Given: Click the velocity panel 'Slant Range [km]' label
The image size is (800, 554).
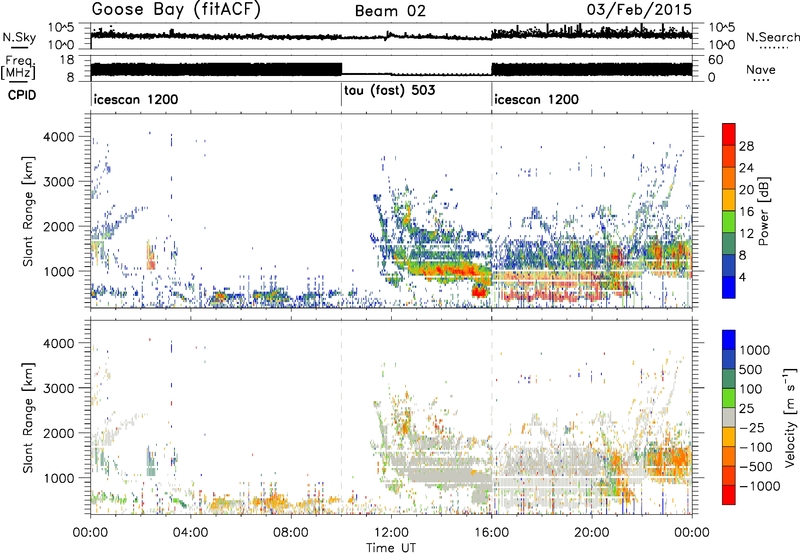Looking at the screenshot, I should [x=29, y=418].
